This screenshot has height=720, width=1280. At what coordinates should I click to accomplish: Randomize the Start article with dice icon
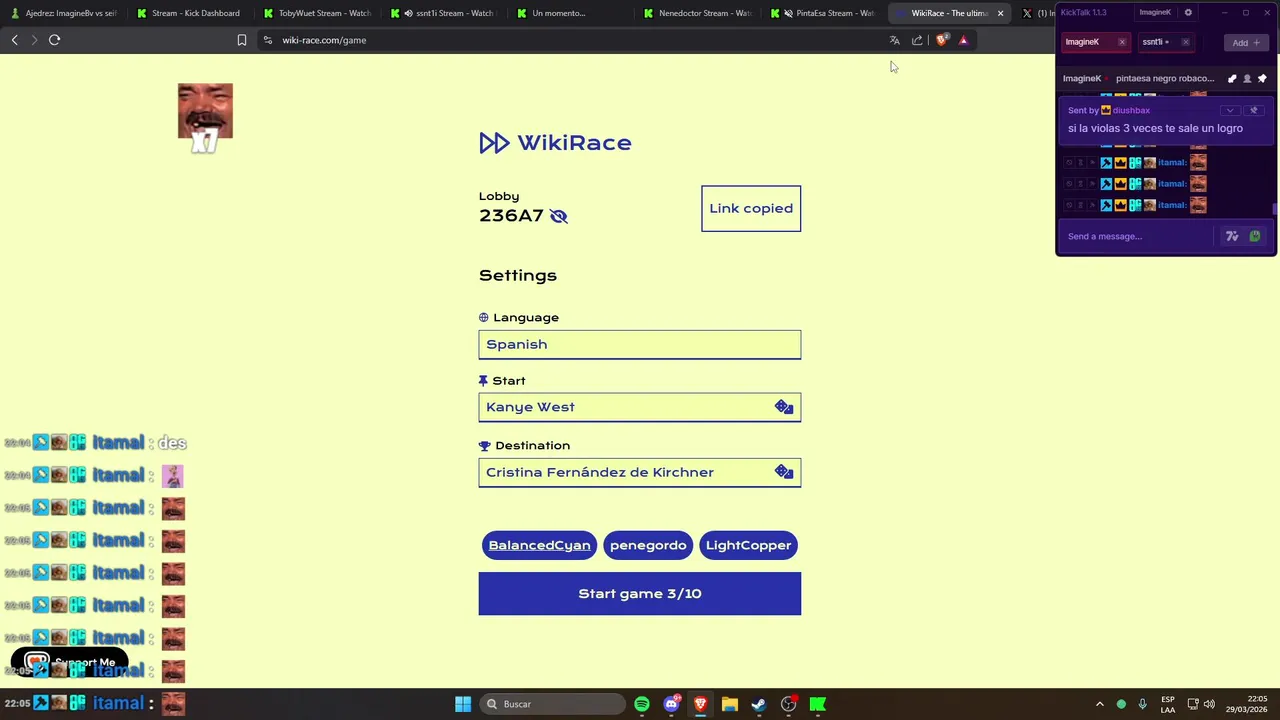pyautogui.click(x=784, y=407)
